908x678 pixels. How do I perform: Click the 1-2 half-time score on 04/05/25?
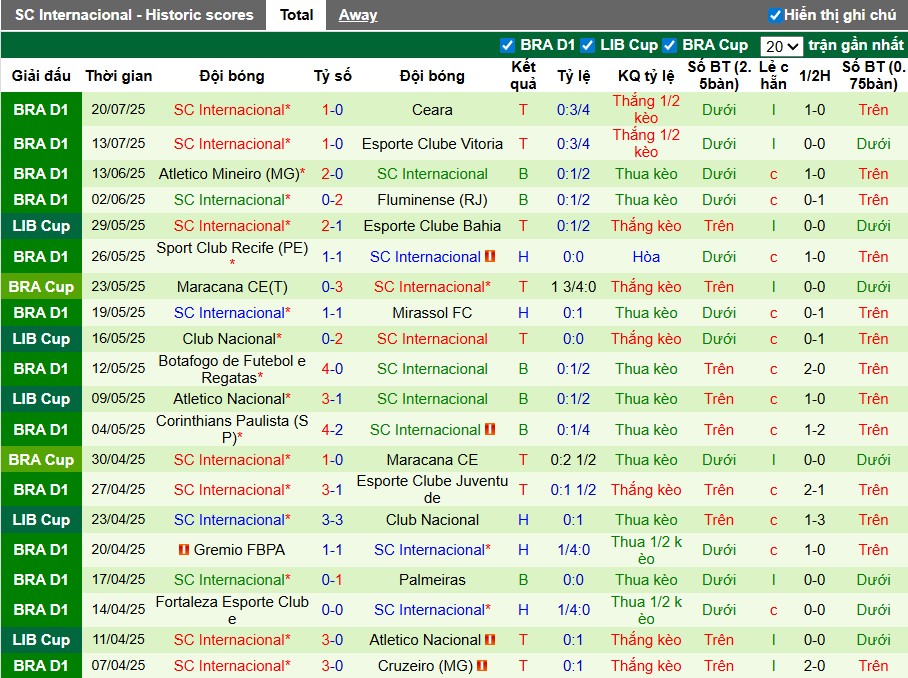814,430
